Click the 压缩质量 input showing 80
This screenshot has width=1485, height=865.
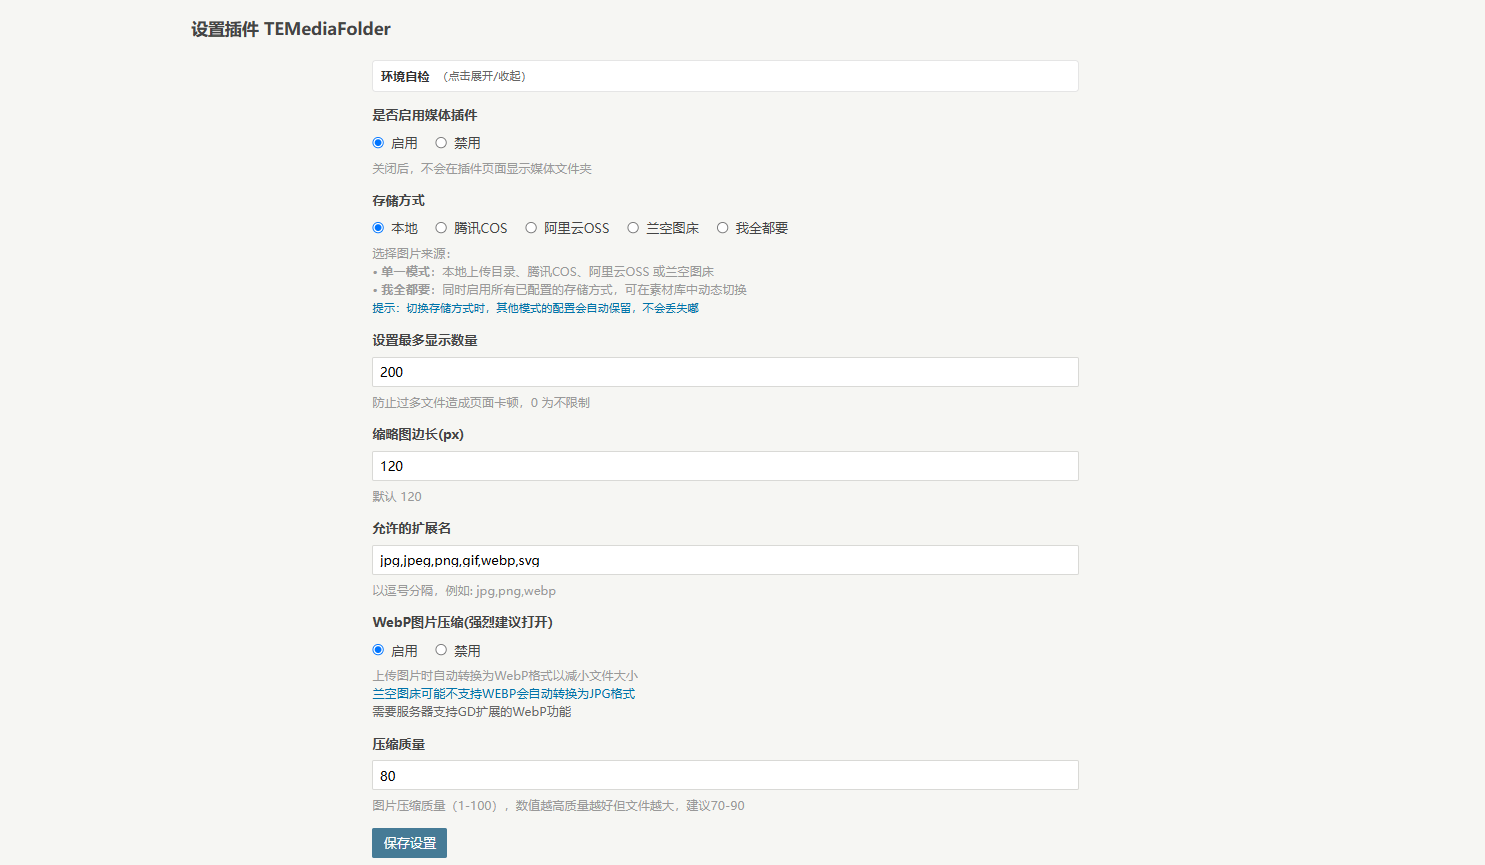point(725,775)
